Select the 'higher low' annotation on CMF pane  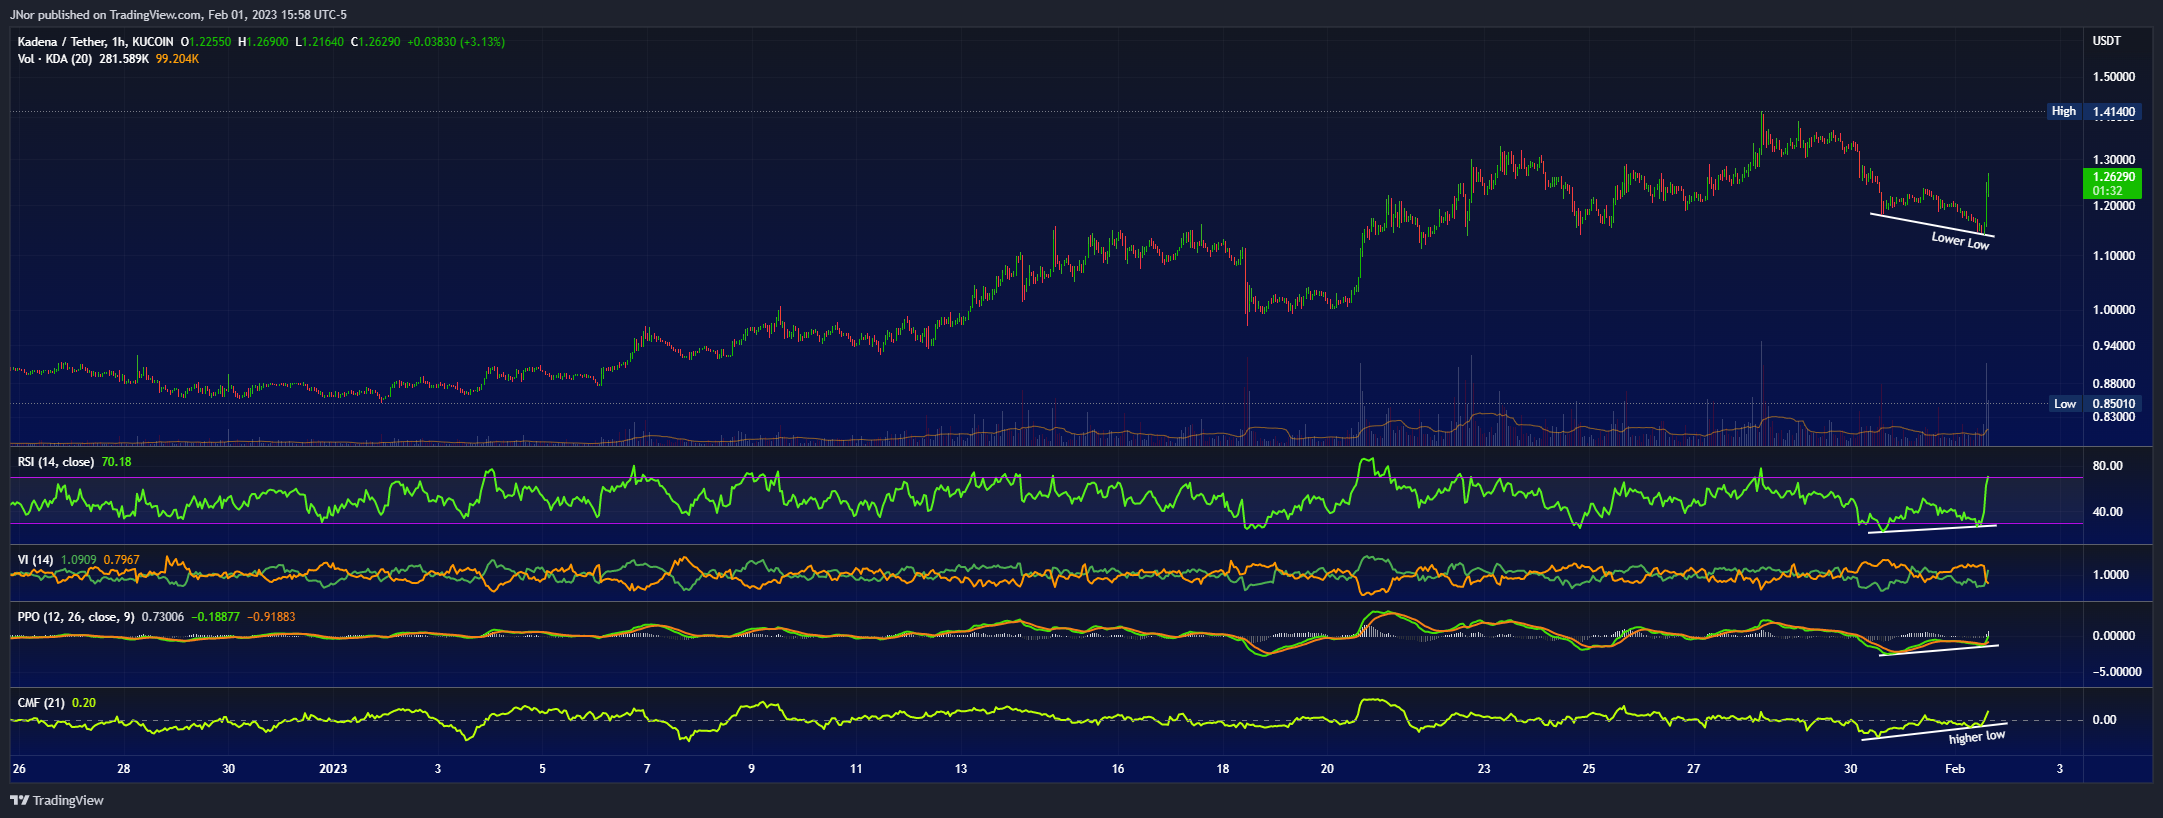pos(1977,737)
